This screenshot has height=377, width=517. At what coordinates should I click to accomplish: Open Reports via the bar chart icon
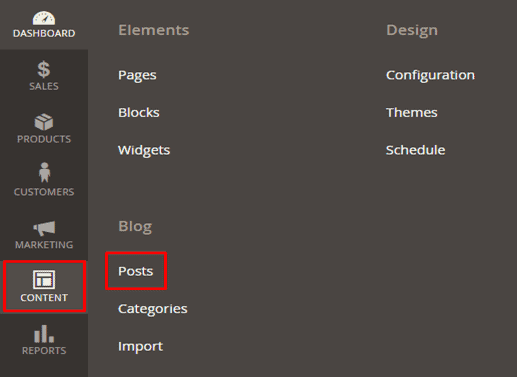44,334
